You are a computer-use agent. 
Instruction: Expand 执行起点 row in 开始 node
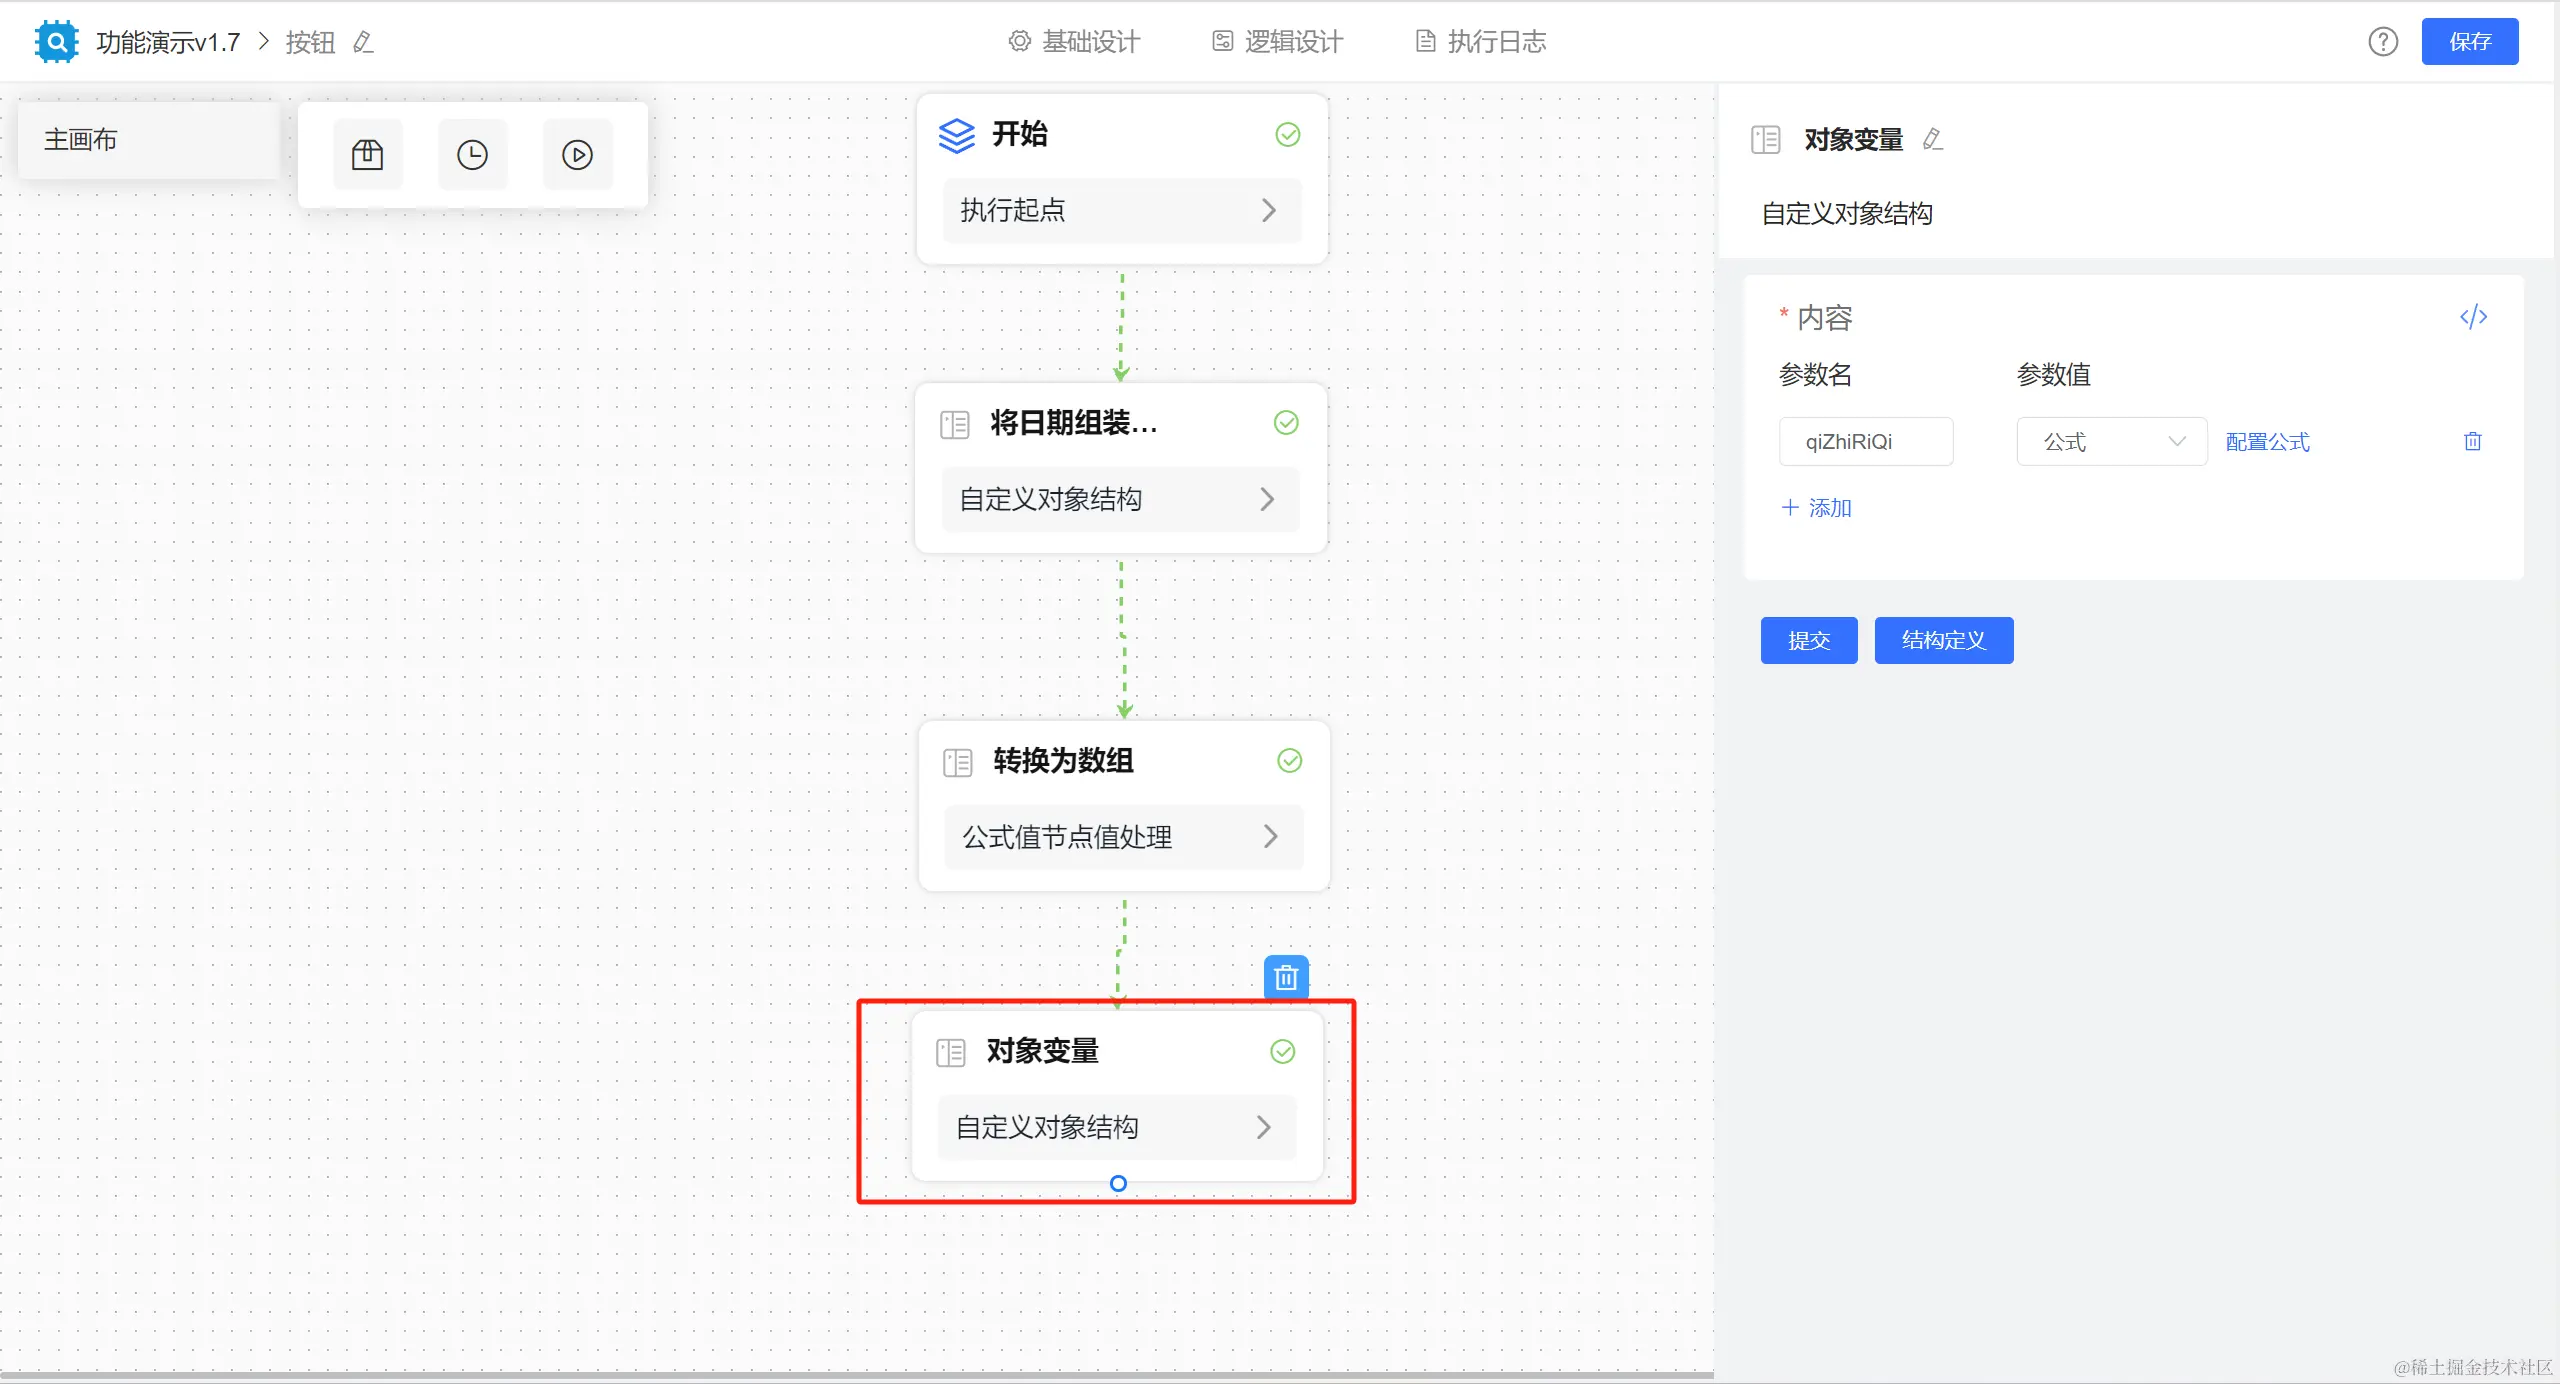pos(1268,210)
